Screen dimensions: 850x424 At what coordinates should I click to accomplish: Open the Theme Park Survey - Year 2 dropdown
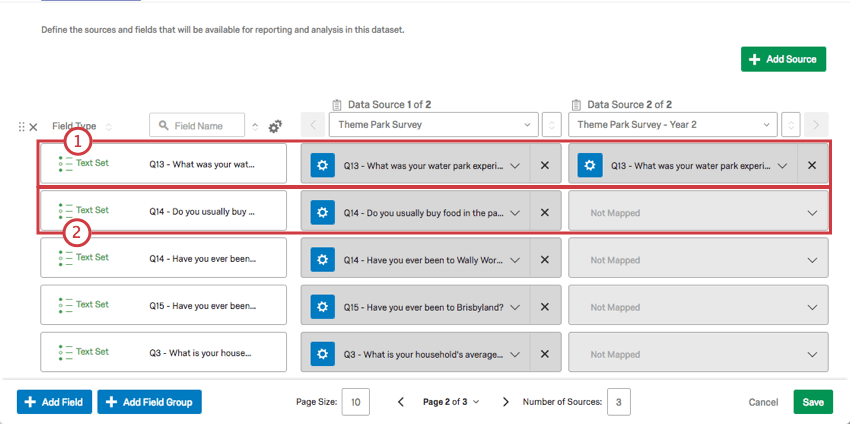pyautogui.click(x=673, y=125)
